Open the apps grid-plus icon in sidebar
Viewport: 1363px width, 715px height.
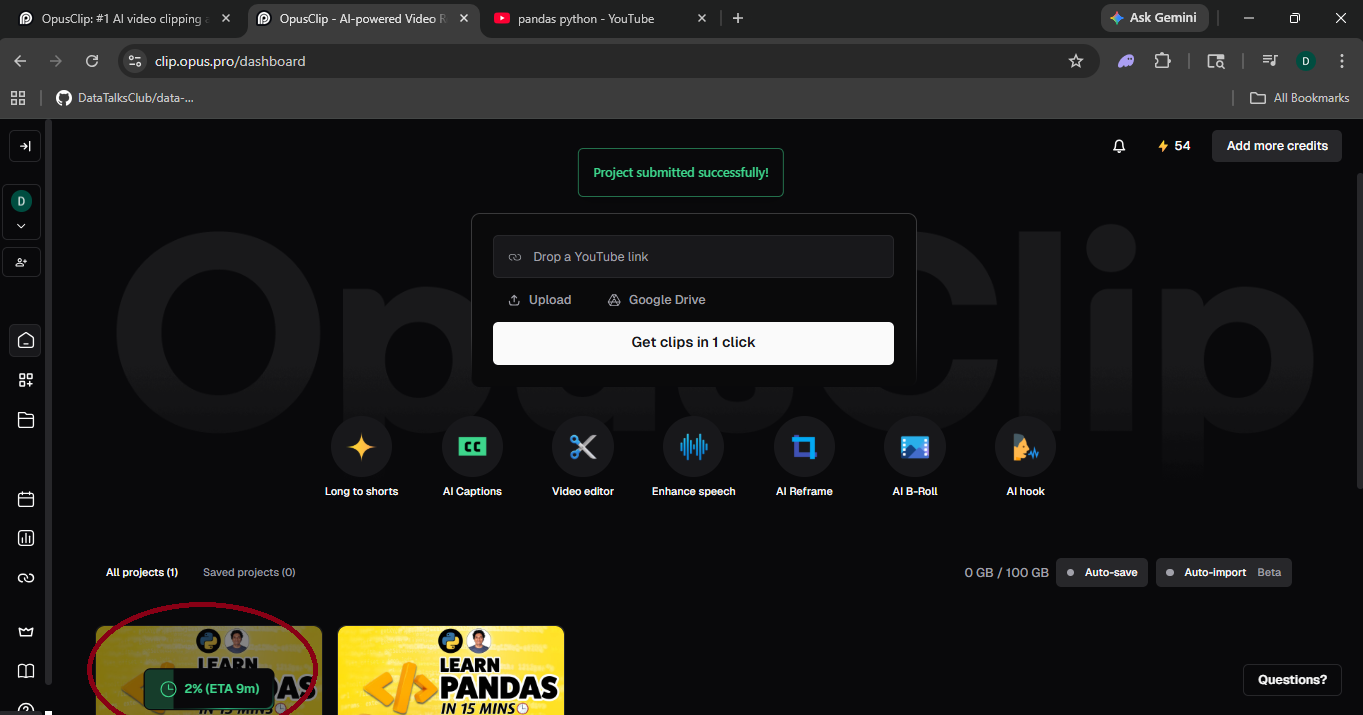(26, 380)
